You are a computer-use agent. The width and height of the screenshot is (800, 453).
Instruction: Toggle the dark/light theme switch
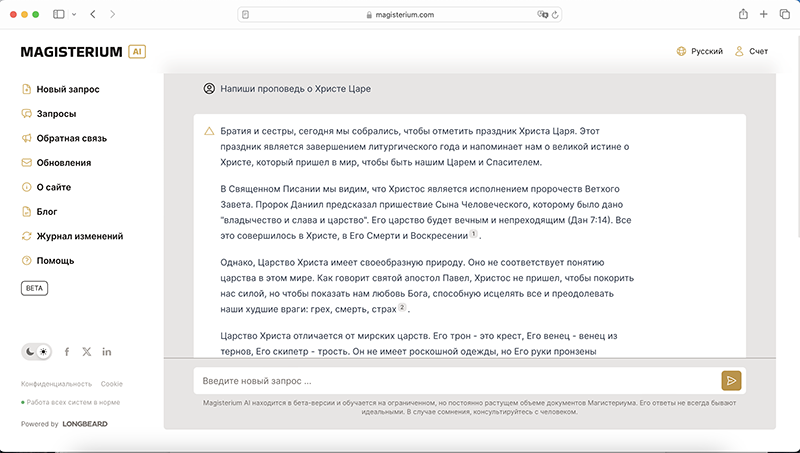tap(36, 352)
